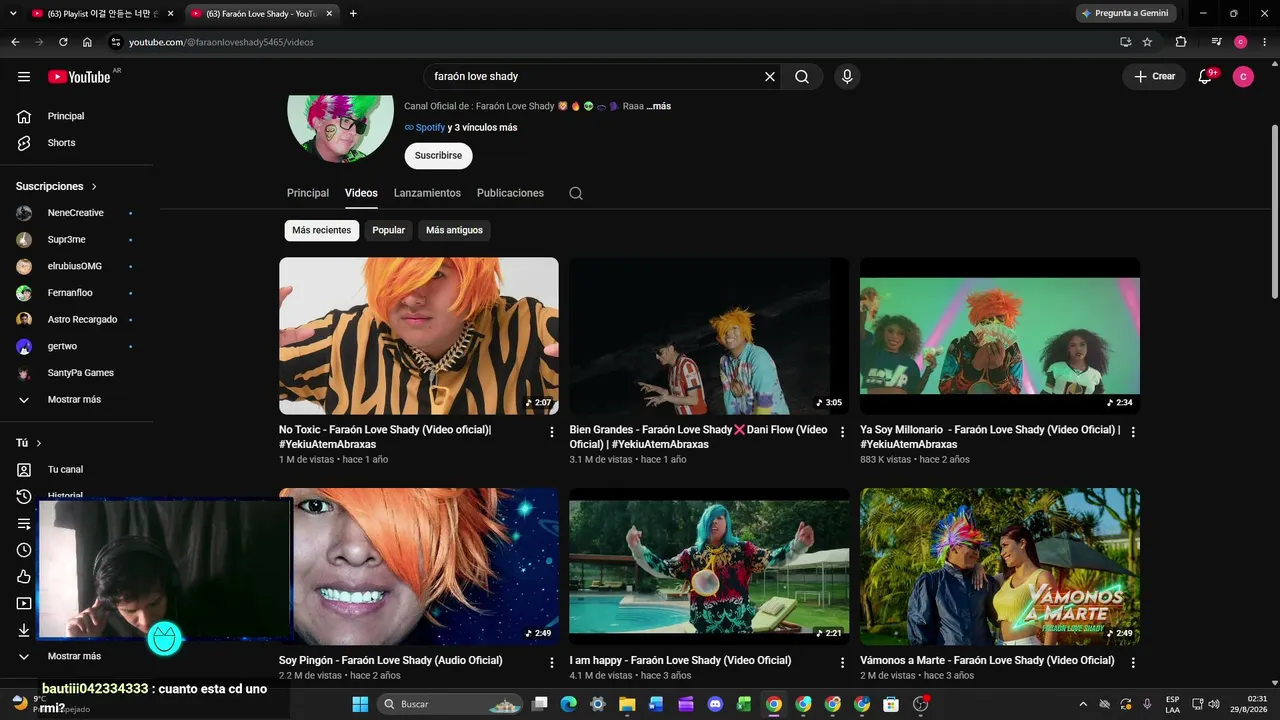Install app icon in address bar
Image resolution: width=1280 pixels, height=720 pixels.
(x=1125, y=42)
